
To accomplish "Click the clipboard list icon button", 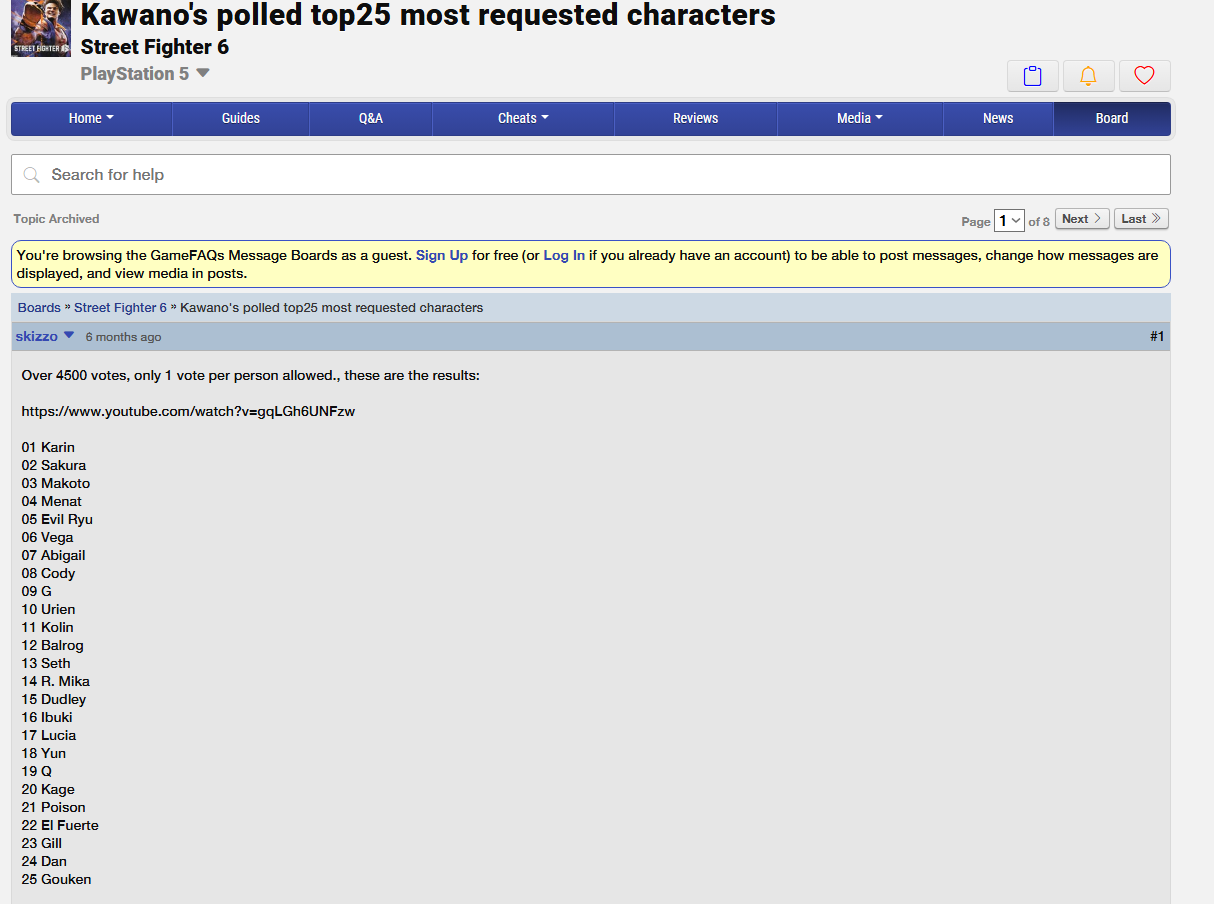I will point(1033,76).
